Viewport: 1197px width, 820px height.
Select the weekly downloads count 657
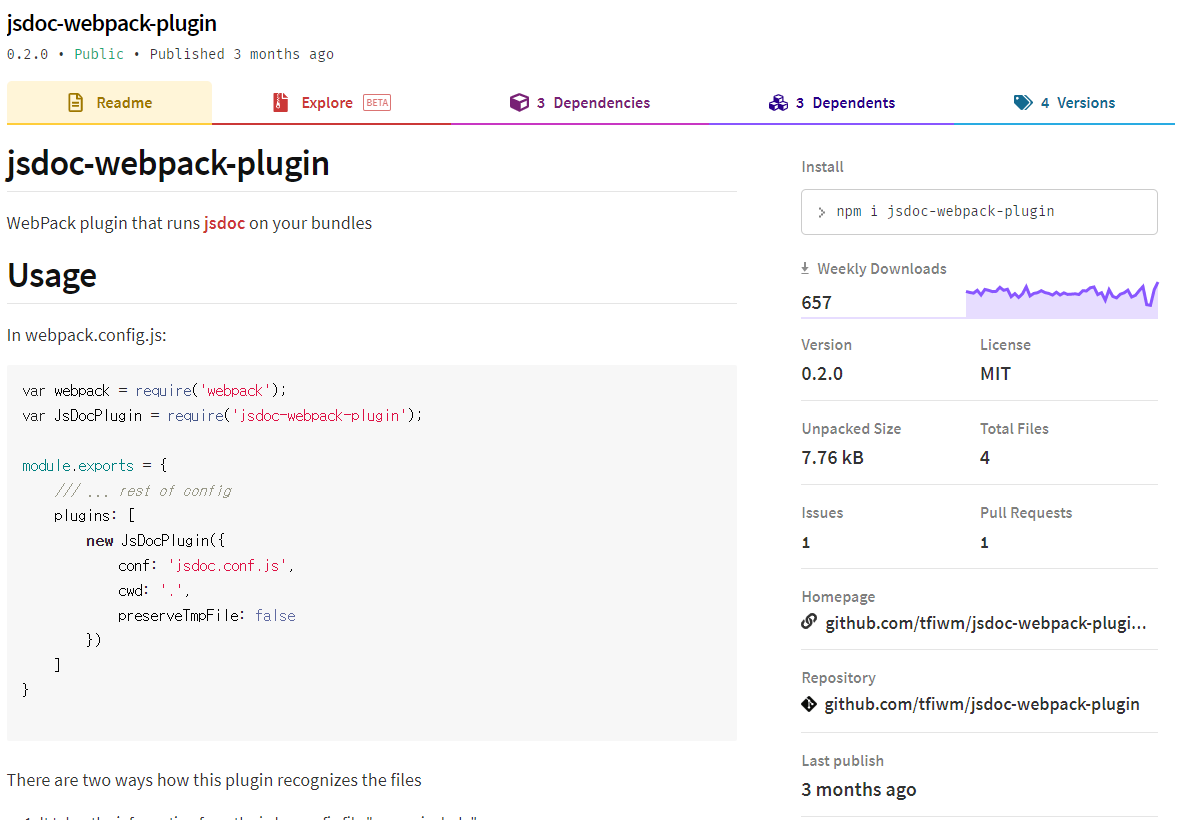(x=816, y=303)
